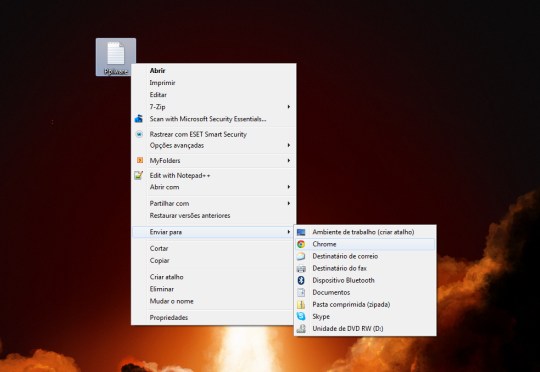The width and height of the screenshot is (540, 372).
Task: Send to Ambiente de trabalho (criar atalho)
Action: pos(365,232)
